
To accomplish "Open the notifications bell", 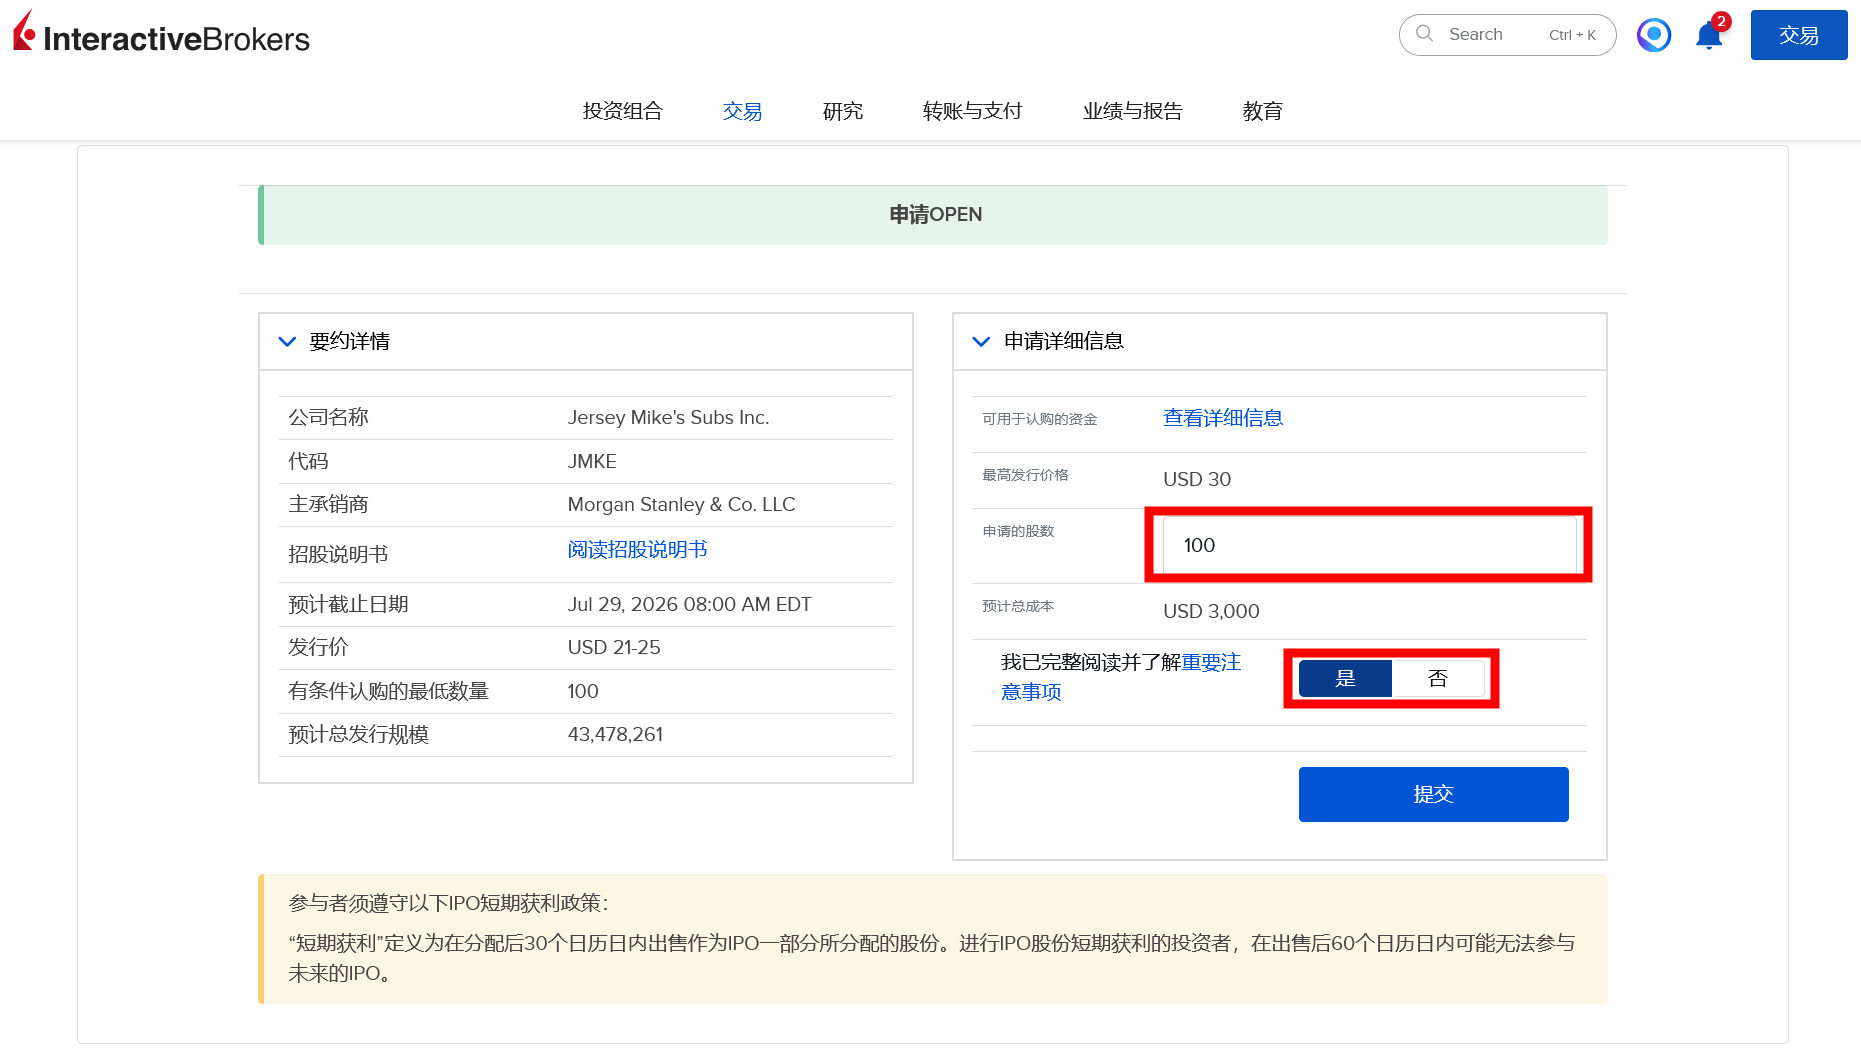I will (1709, 35).
